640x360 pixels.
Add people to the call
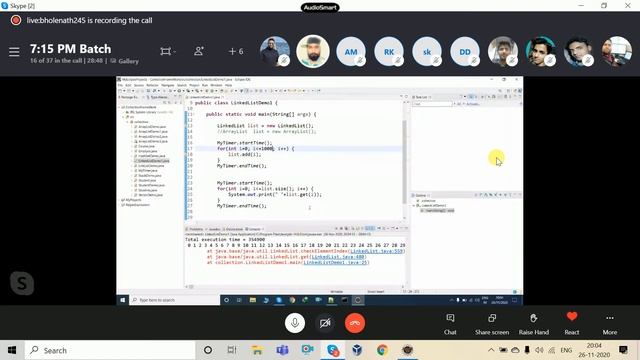(x=199, y=51)
